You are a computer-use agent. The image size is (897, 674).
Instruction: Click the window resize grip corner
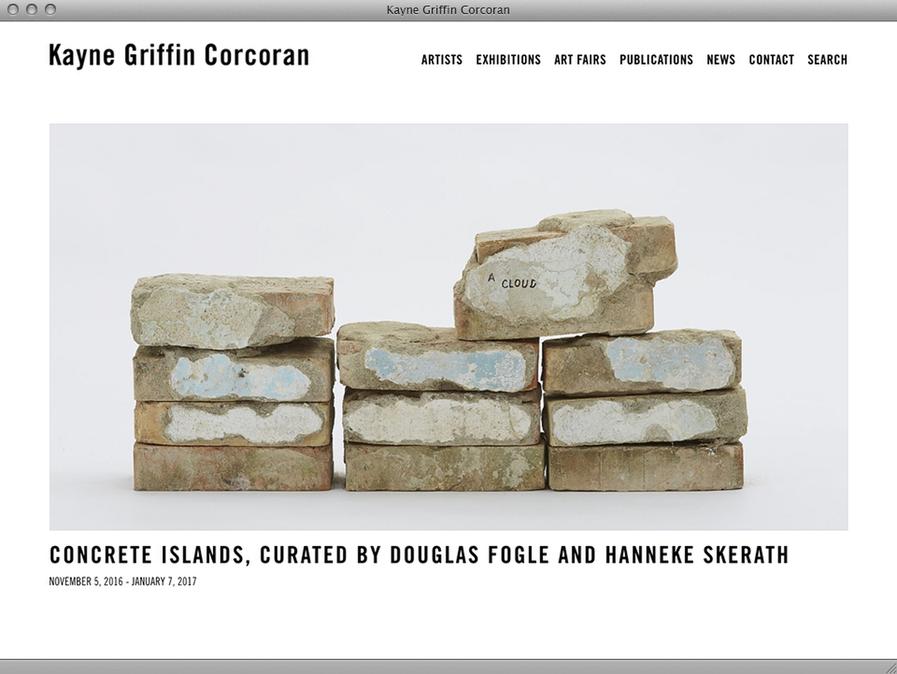pyautogui.click(x=891, y=668)
